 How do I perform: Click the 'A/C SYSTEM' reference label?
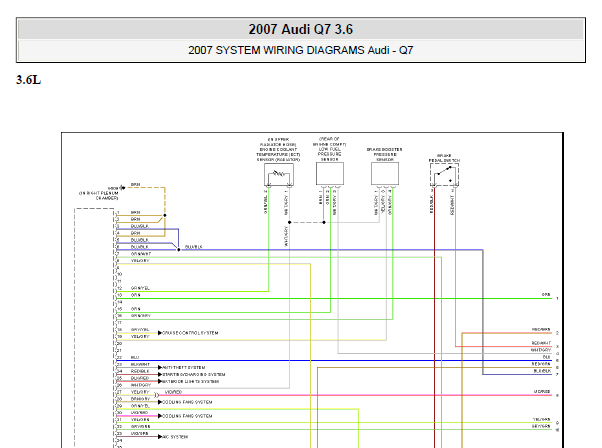pos(175,437)
